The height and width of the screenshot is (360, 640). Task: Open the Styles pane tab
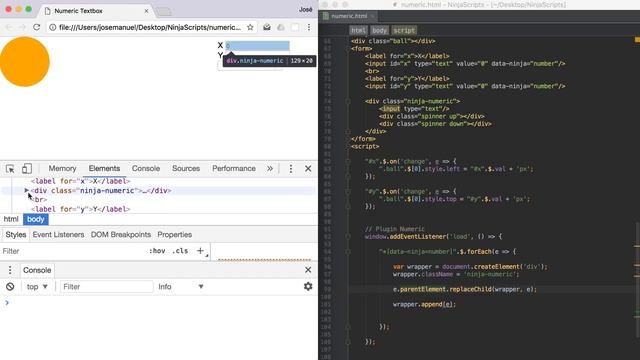(x=16, y=235)
